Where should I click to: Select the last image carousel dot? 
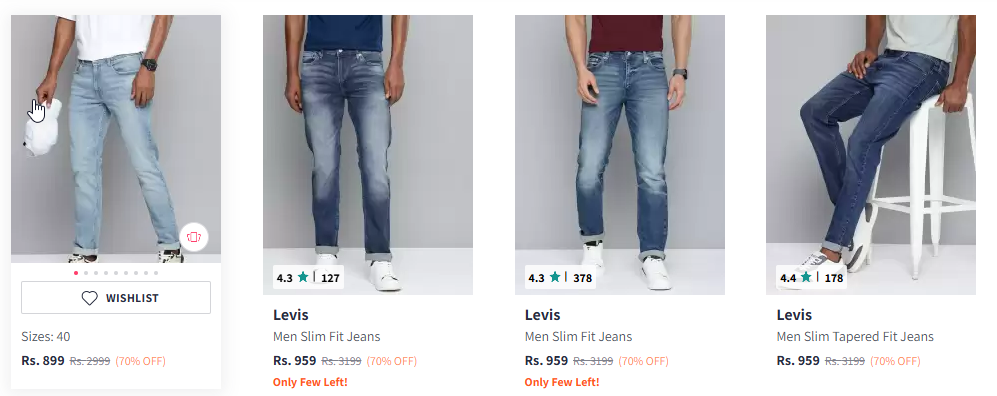pos(156,273)
